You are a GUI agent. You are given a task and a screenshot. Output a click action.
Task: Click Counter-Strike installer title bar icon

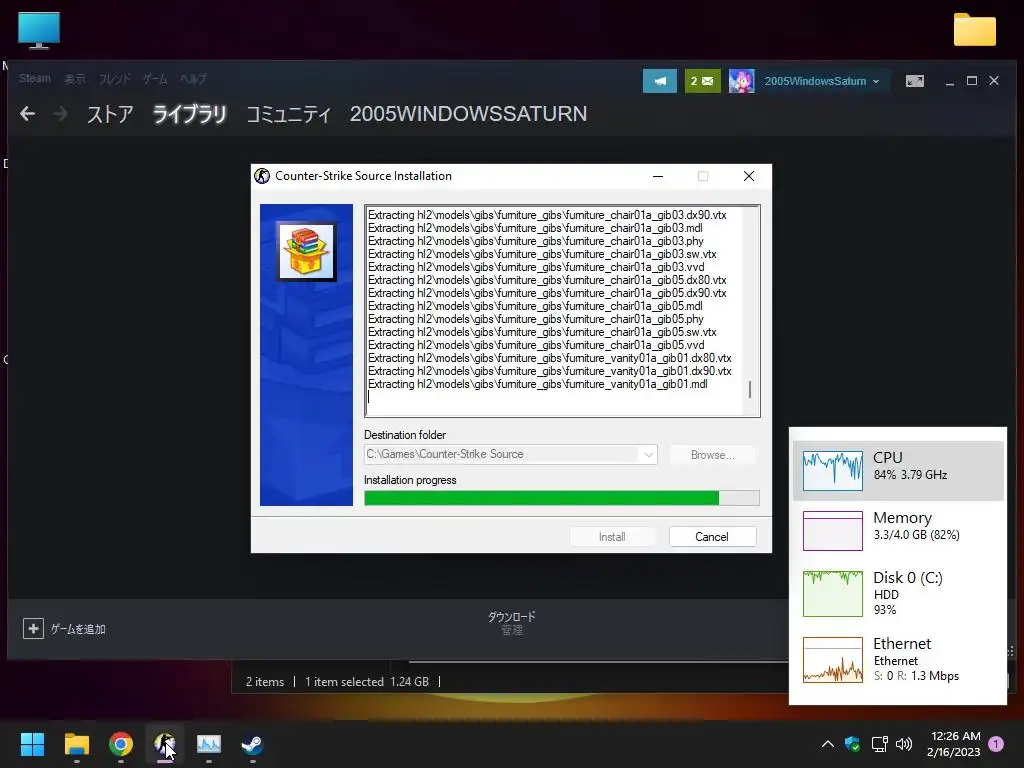click(262, 176)
